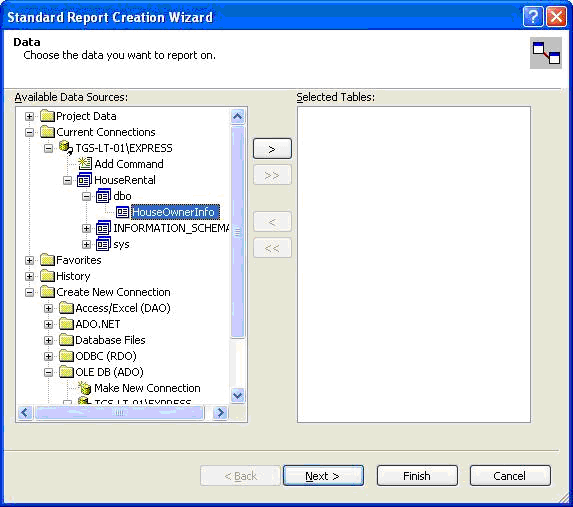The width and height of the screenshot is (573, 507).
Task: Click the vertical scrollbar down arrow
Action: [x=238, y=395]
